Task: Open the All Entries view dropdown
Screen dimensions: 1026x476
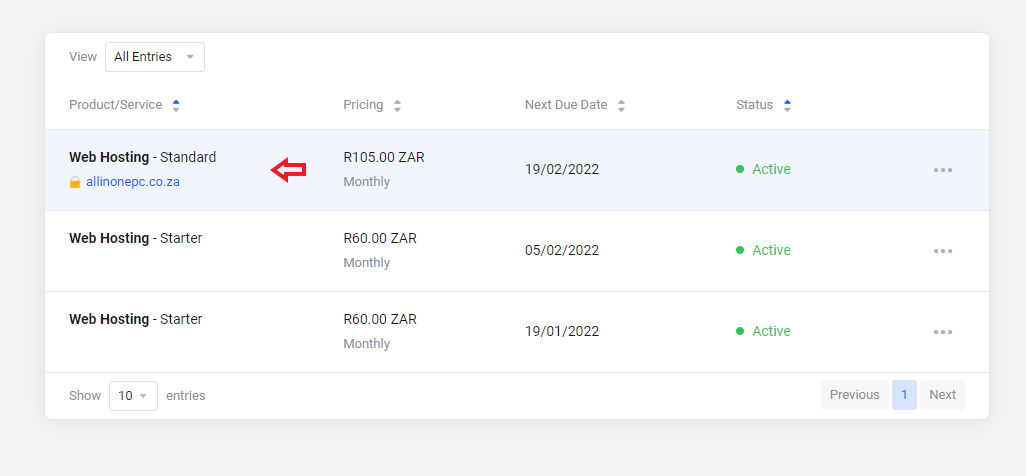Action: point(154,57)
